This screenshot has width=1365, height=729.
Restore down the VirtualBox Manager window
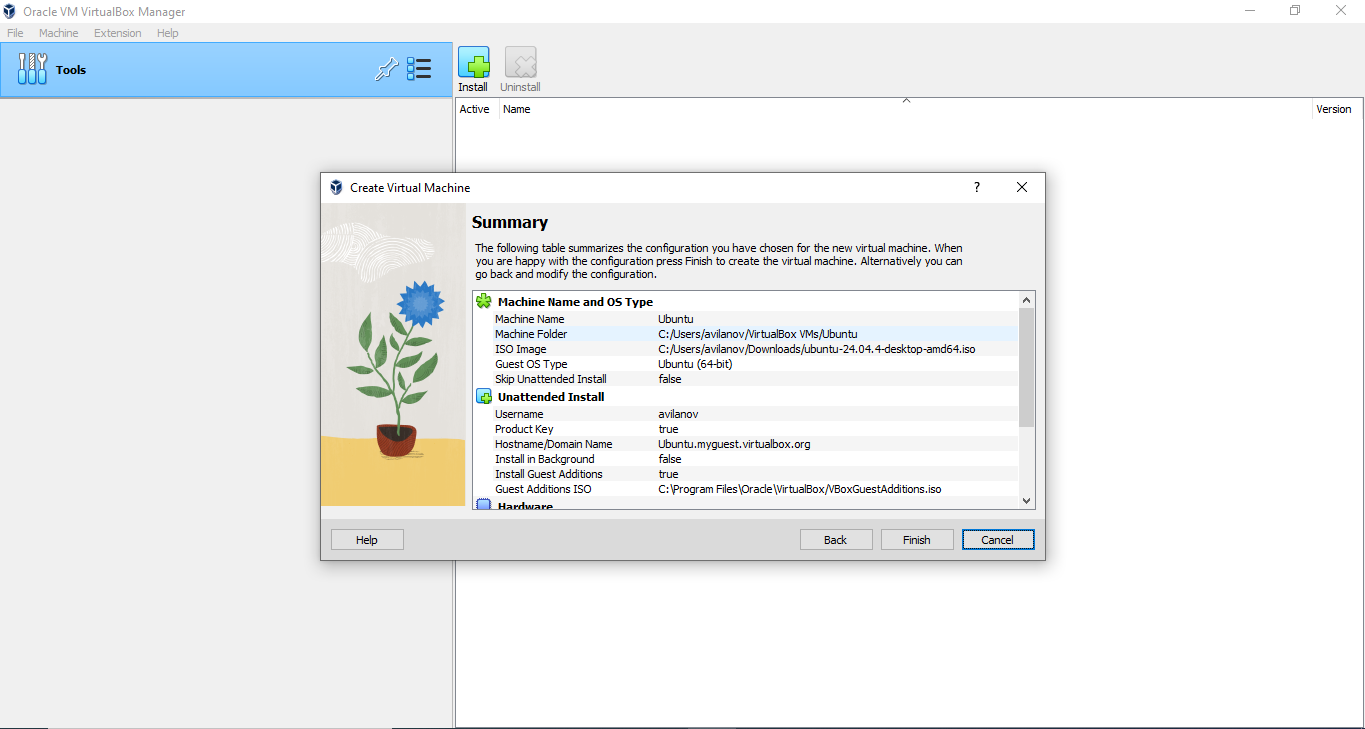(x=1295, y=11)
